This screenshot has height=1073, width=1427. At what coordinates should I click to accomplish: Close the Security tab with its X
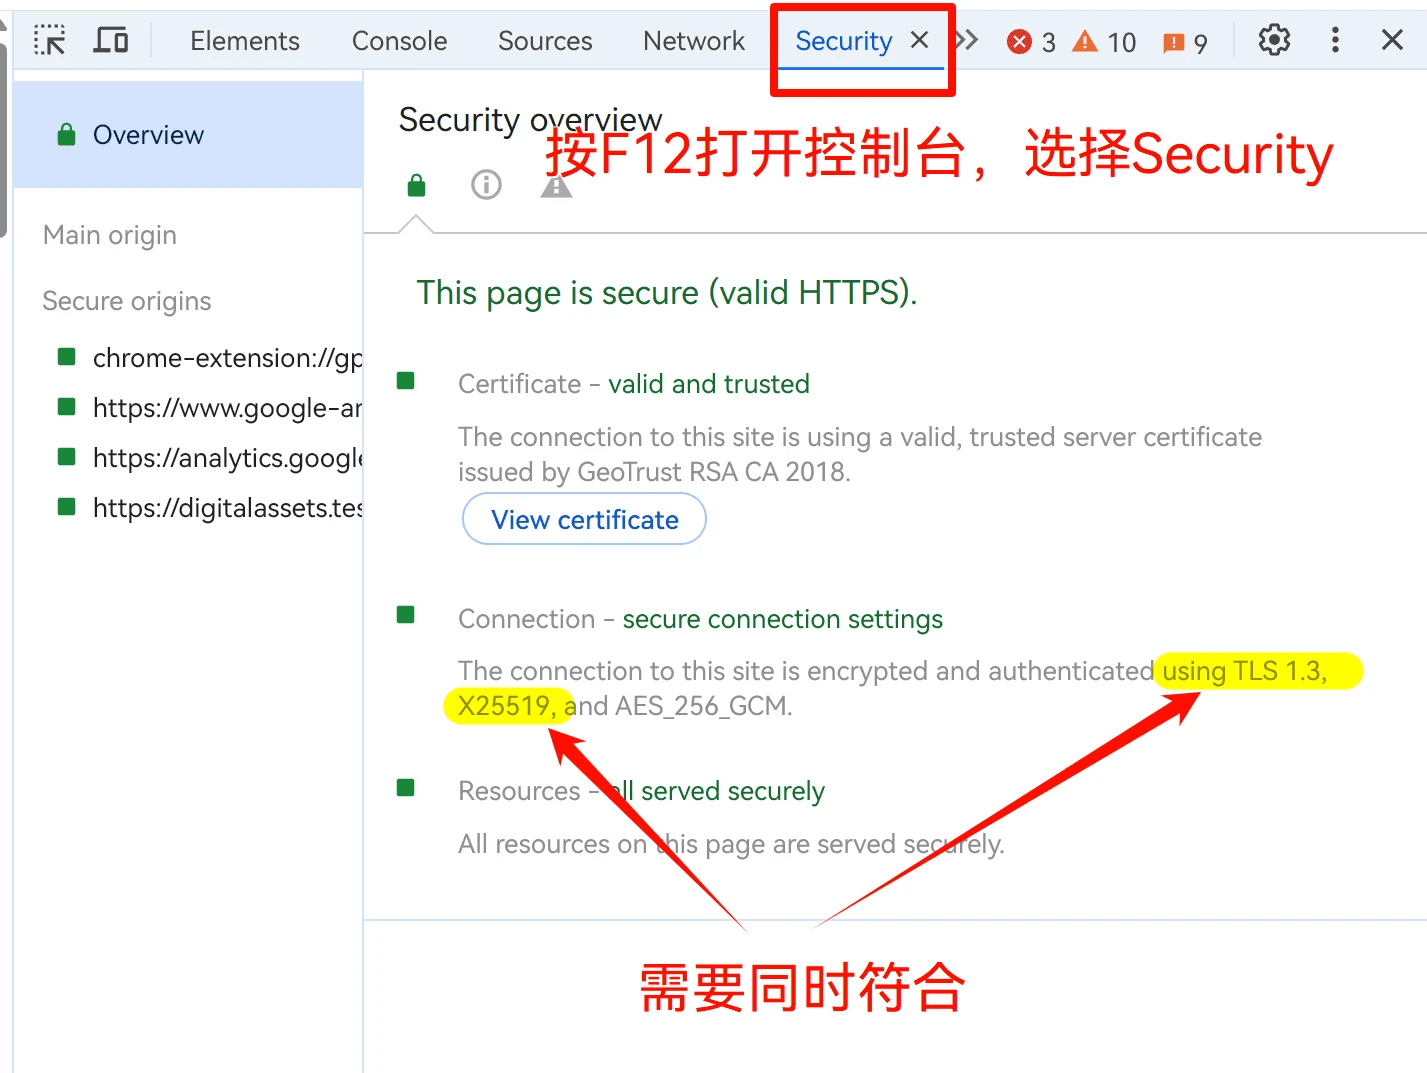919,40
